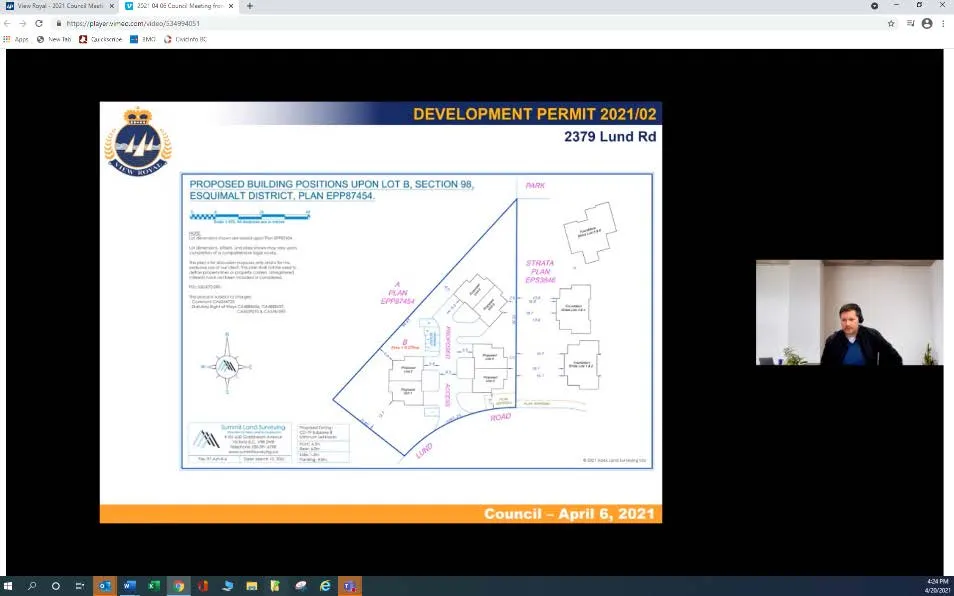
Task: Bookmark this page with the star
Action: [891, 23]
